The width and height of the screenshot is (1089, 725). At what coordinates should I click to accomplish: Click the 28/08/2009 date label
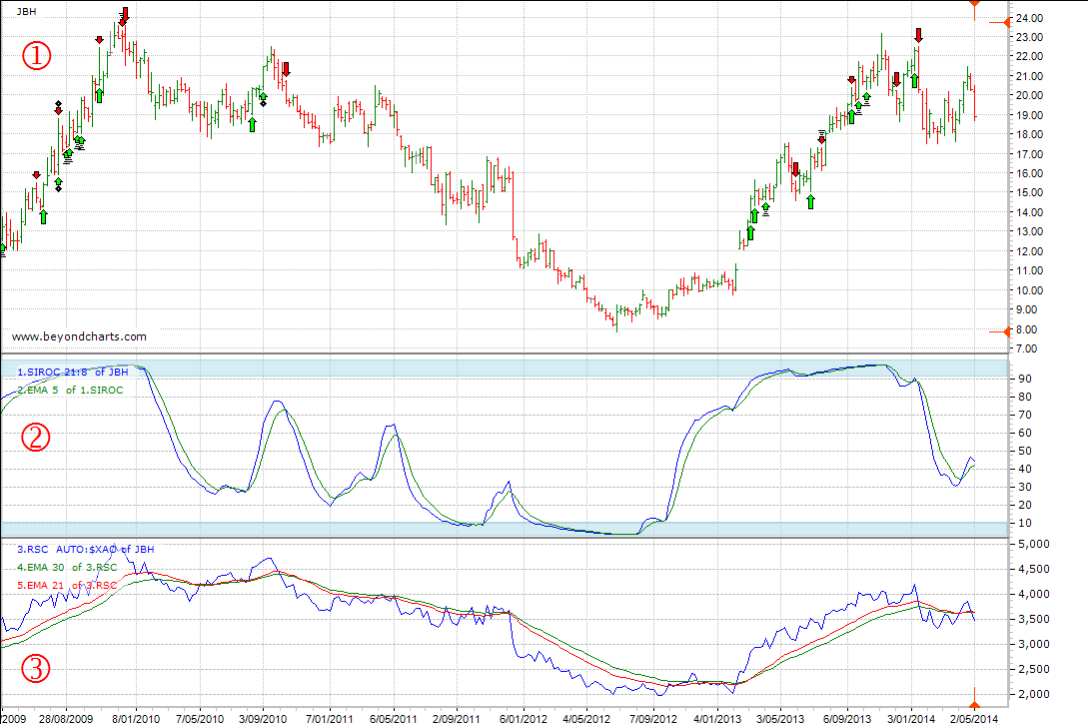coord(66,719)
